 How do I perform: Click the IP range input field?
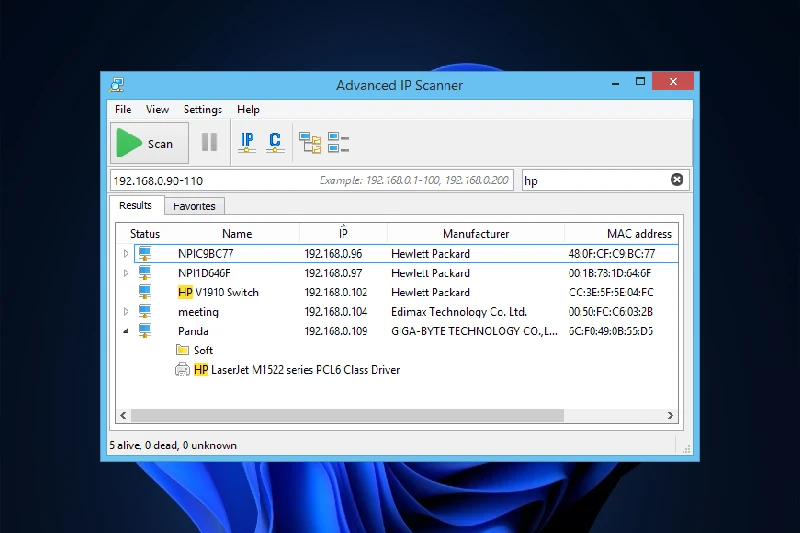point(312,181)
